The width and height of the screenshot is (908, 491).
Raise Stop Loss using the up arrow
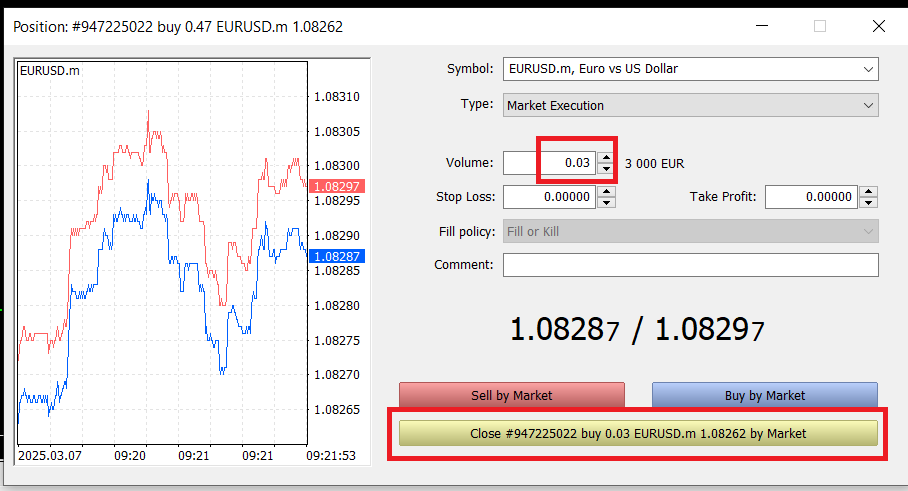[606, 192]
